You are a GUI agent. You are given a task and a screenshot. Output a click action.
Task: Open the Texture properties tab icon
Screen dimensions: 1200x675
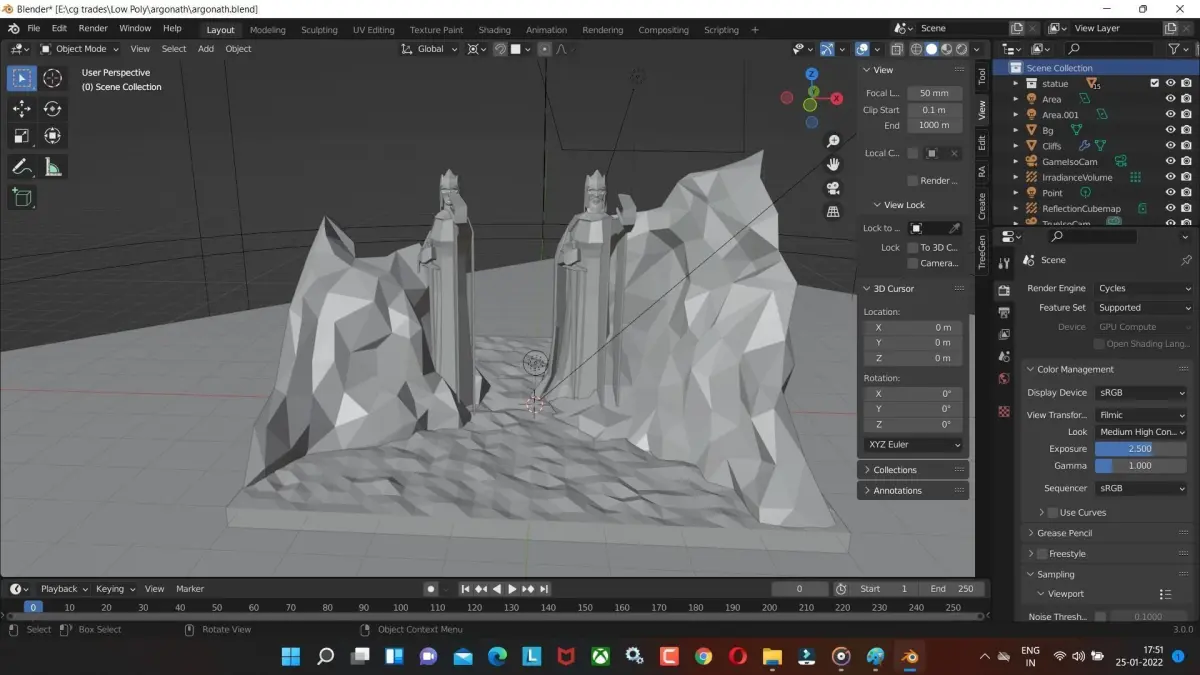[x=1004, y=411]
